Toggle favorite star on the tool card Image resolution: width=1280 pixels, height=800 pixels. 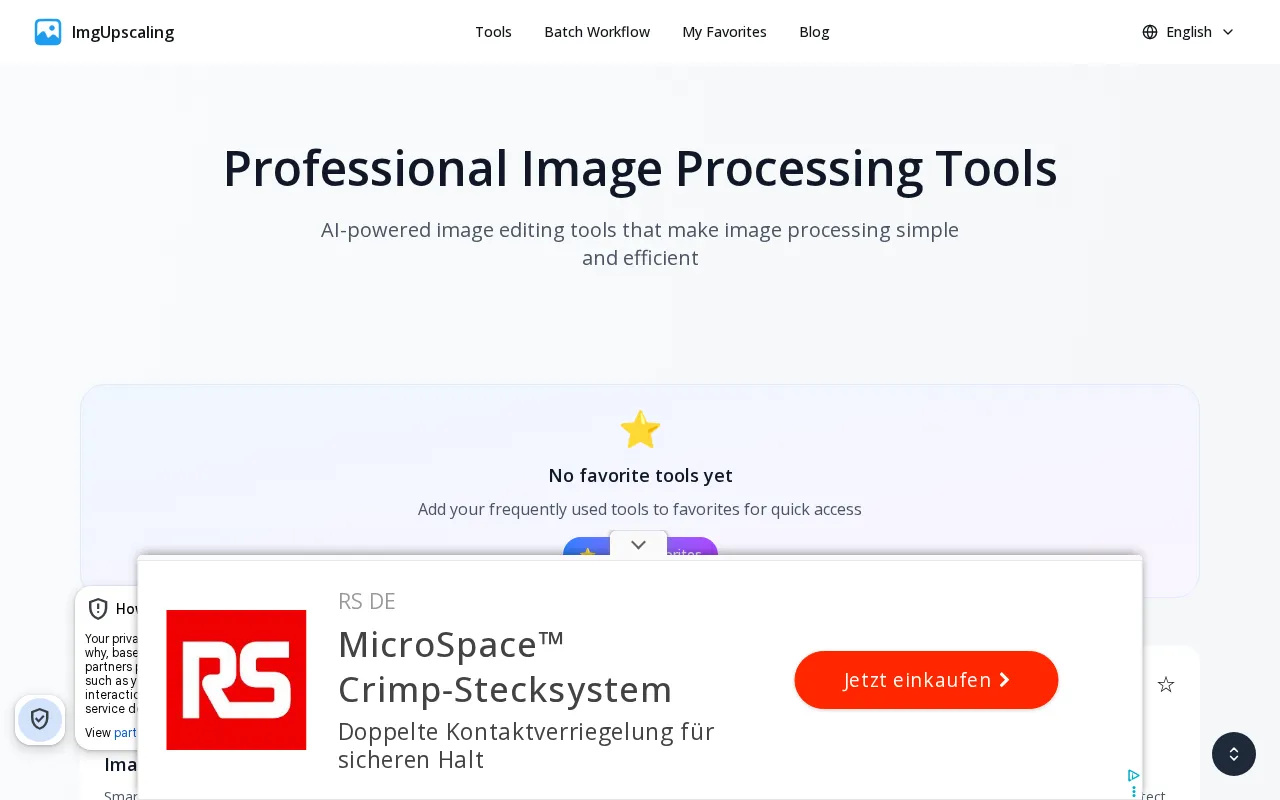[x=1166, y=685]
